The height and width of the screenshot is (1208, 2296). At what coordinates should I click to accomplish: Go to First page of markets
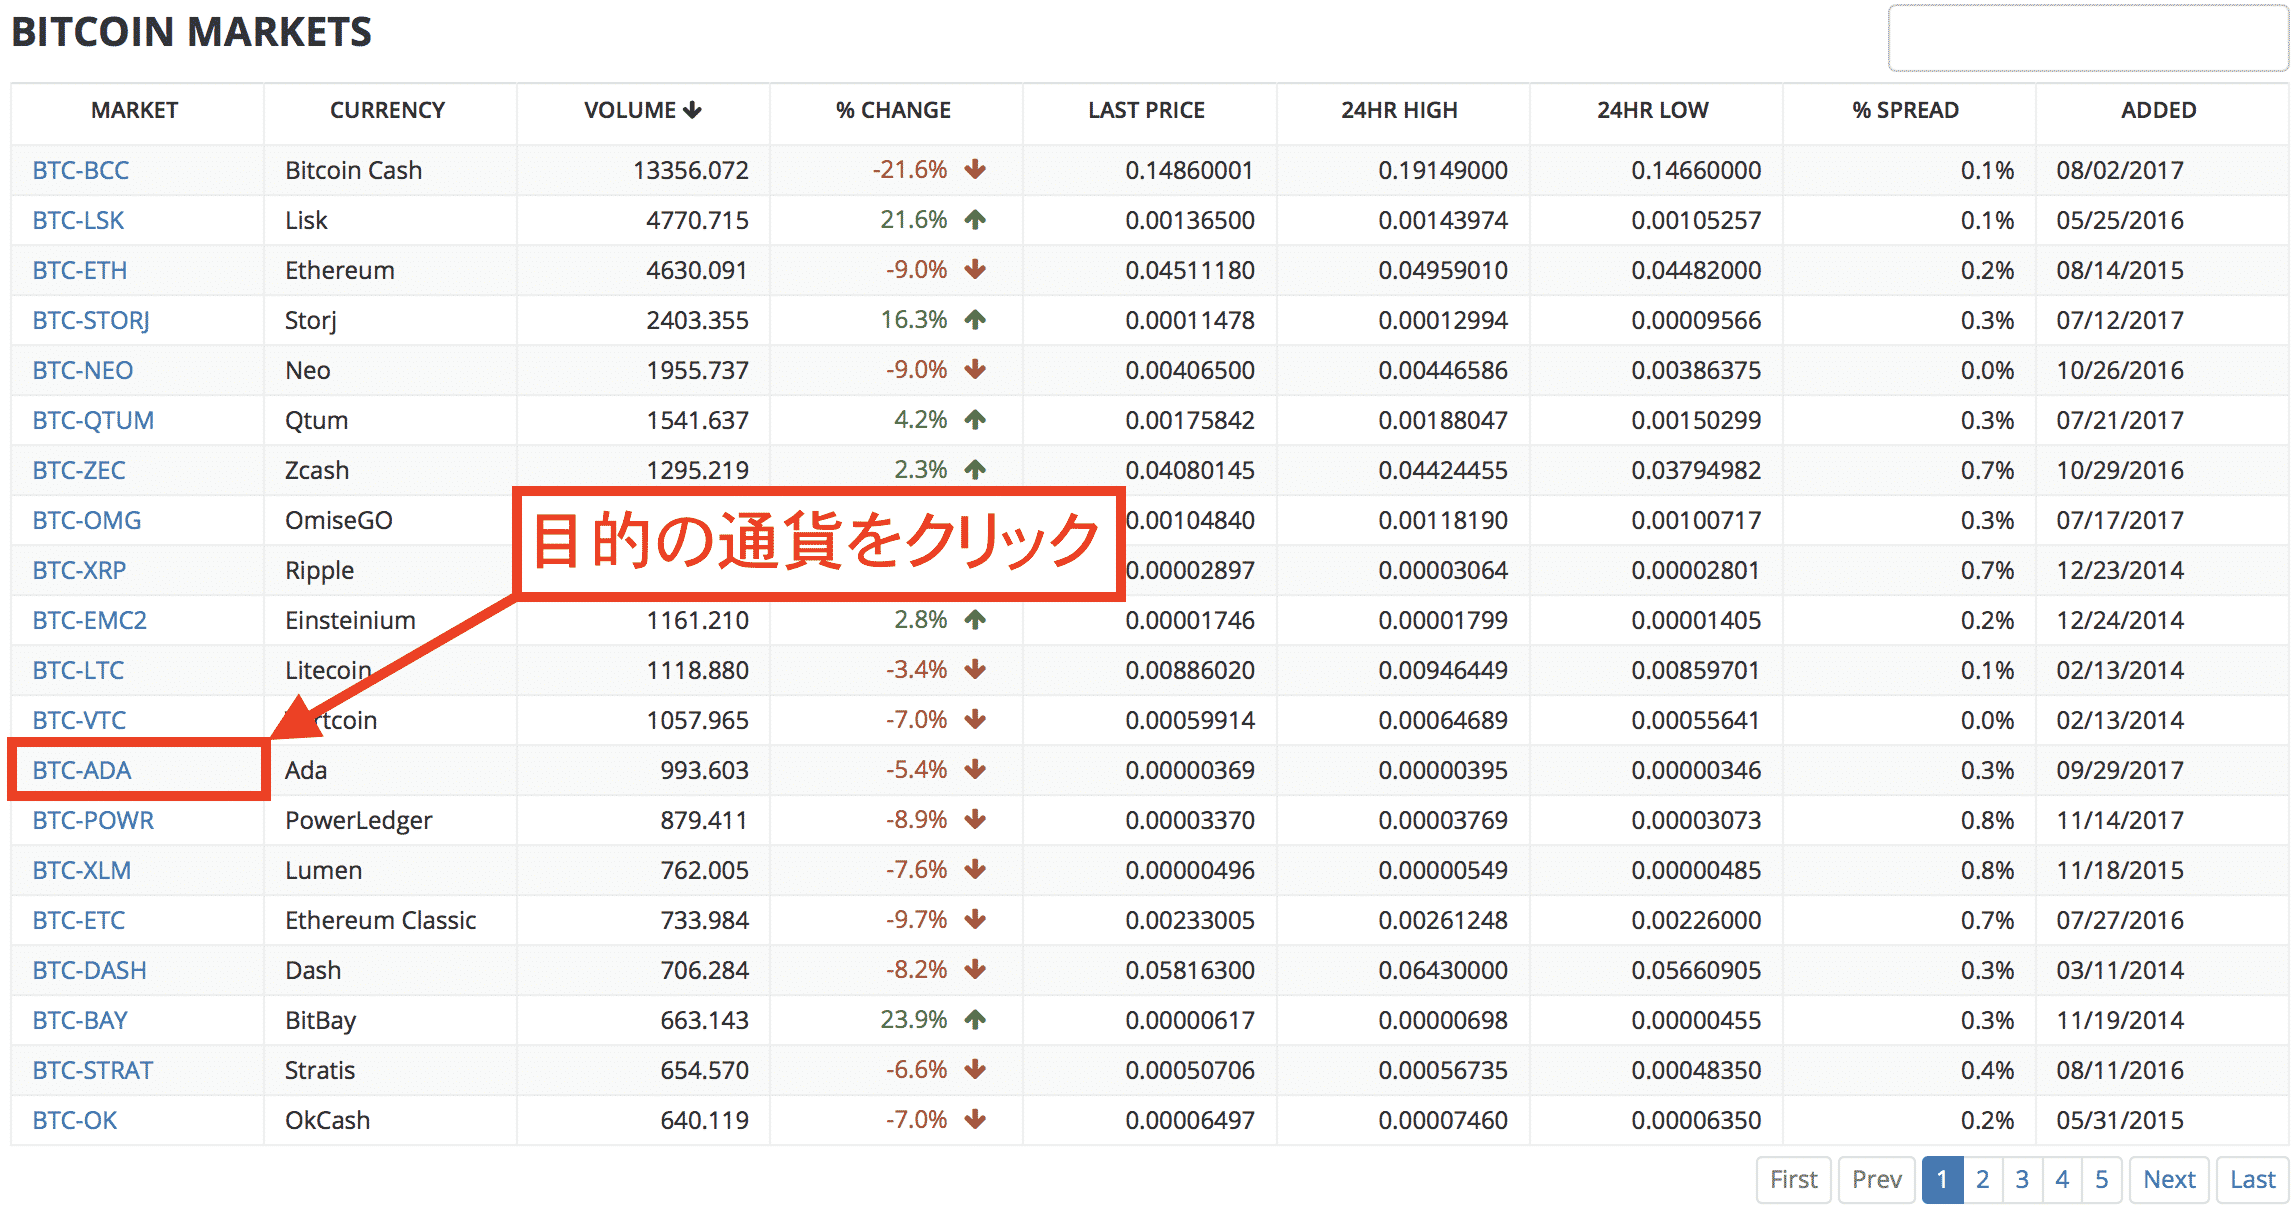pos(1794,1180)
